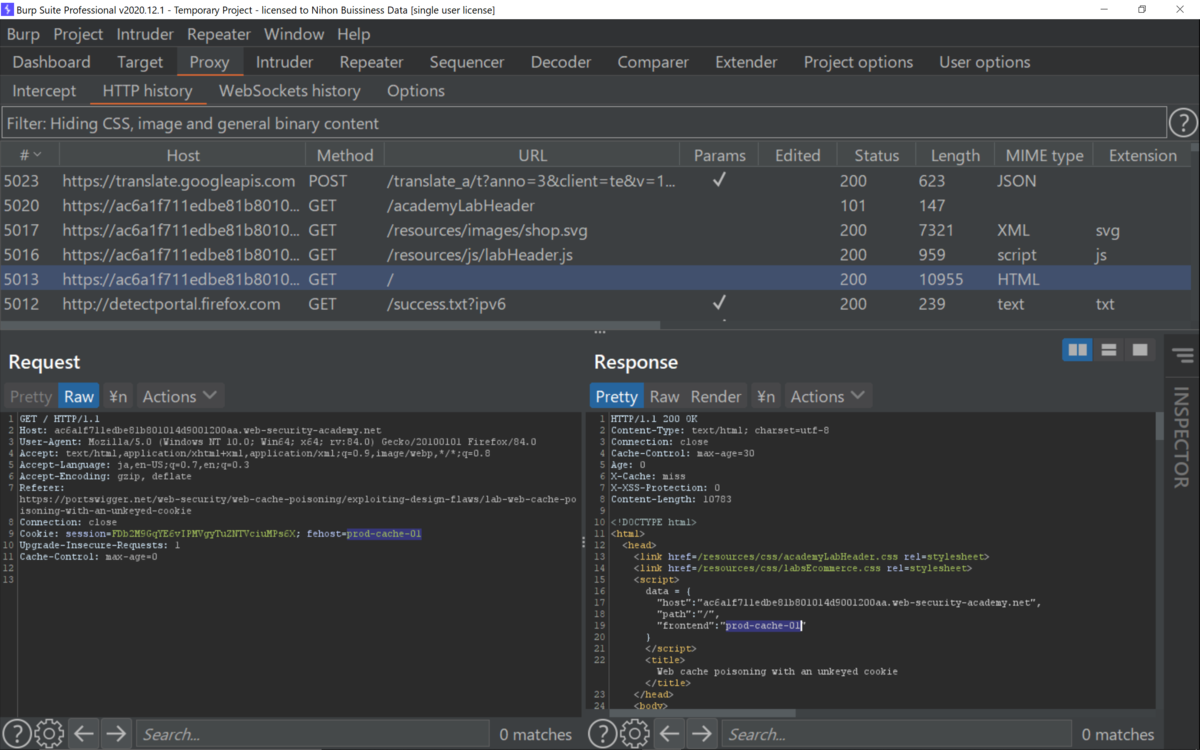The height and width of the screenshot is (750, 1200).
Task: Go to previous match in response search
Action: [x=670, y=734]
